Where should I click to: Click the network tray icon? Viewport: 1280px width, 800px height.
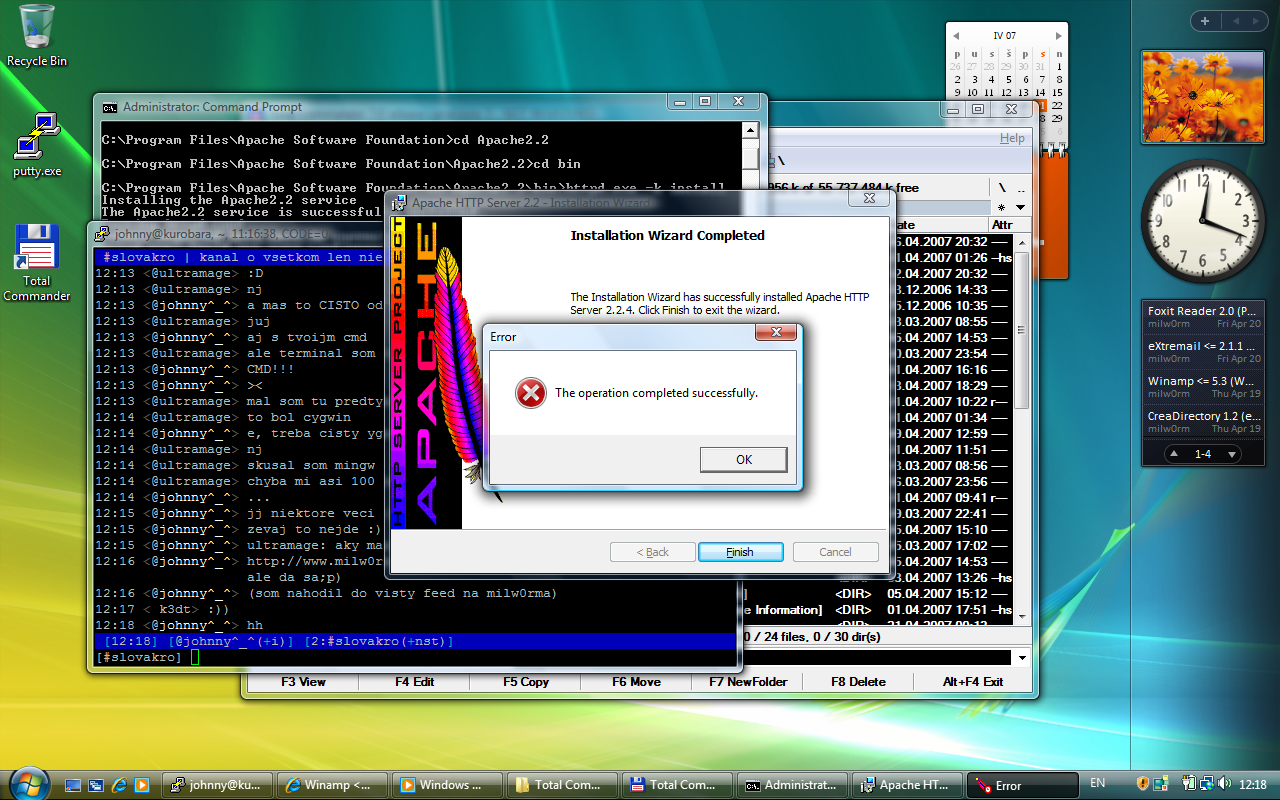[1207, 784]
